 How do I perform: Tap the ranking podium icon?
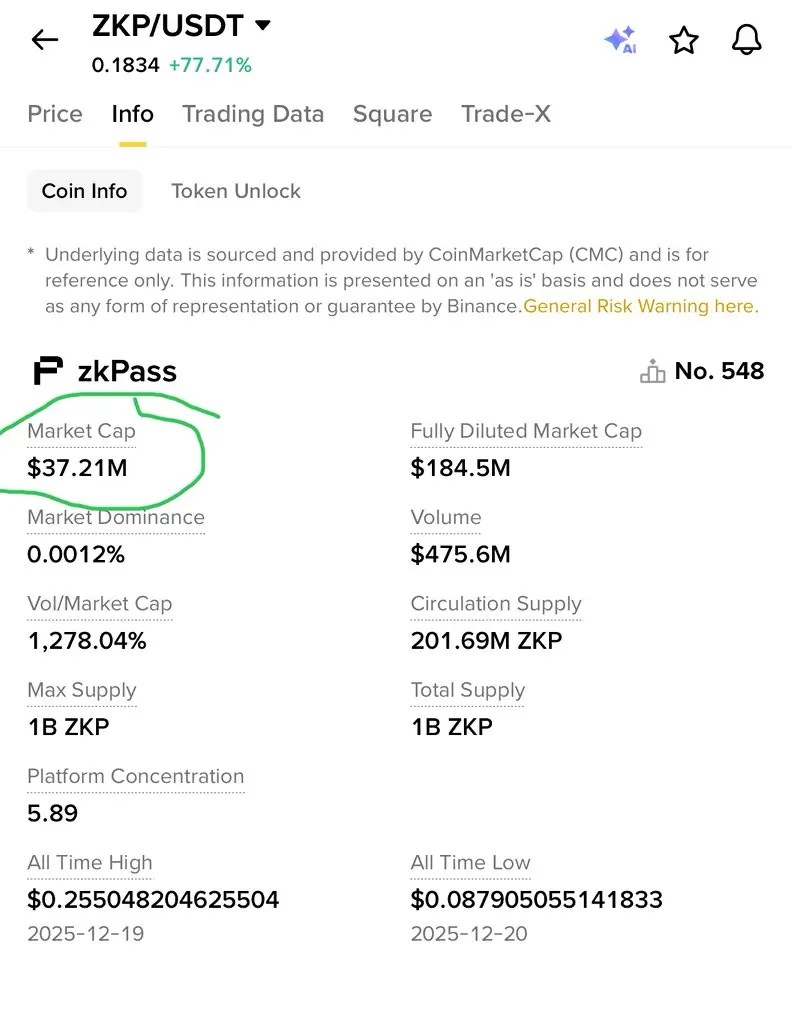[x=652, y=372]
